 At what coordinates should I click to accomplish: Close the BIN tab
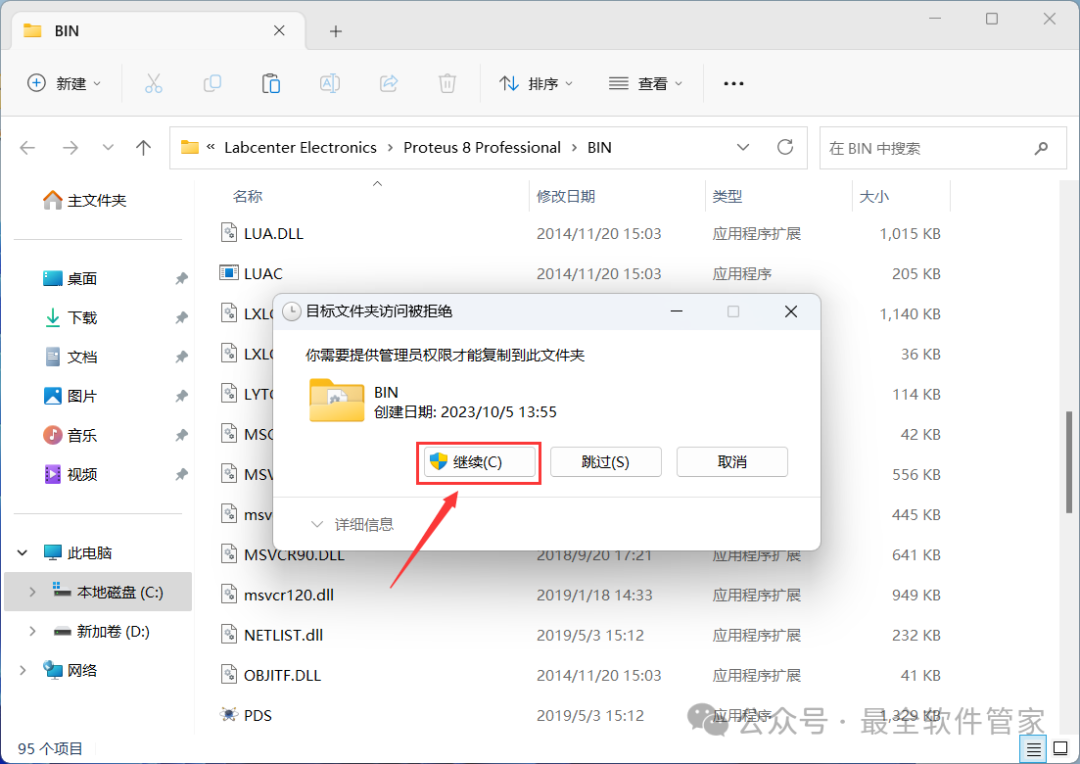click(279, 30)
